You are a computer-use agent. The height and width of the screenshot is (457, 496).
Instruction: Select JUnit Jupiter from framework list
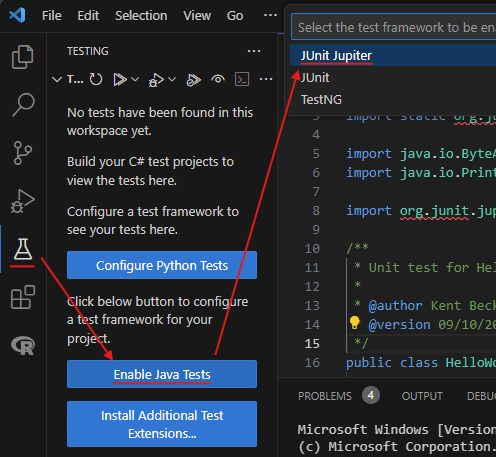pos(393,55)
